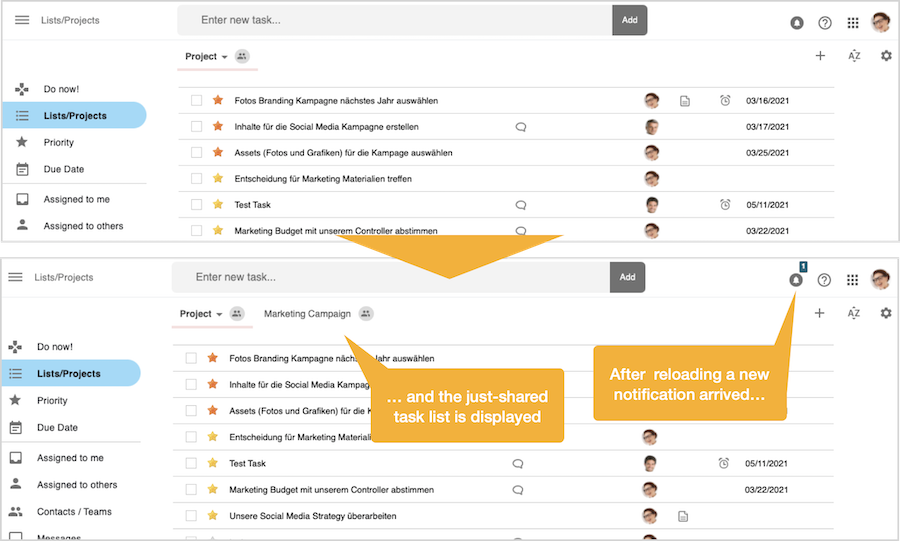900x541 pixels.
Task: Toggle star on upper Entscheidung für Marketing row
Action: click(x=218, y=178)
